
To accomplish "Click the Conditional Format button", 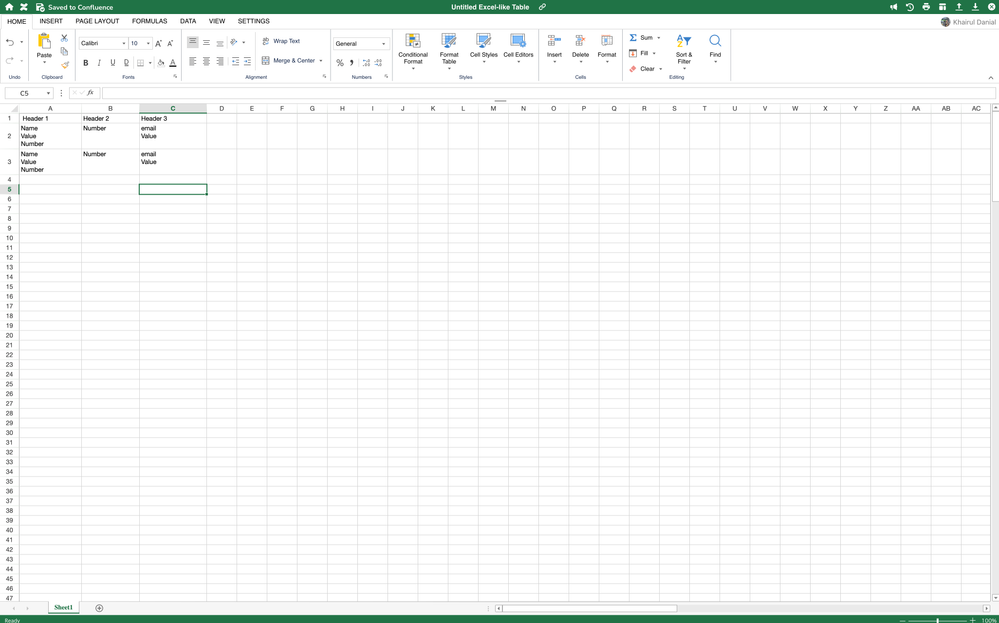I will point(412,50).
